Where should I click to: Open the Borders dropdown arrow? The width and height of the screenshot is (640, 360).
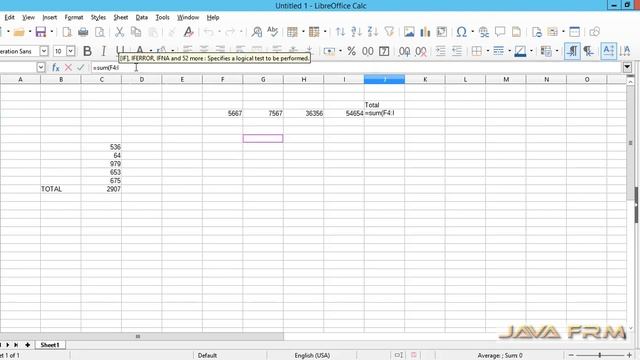pyautogui.click(x=488, y=51)
